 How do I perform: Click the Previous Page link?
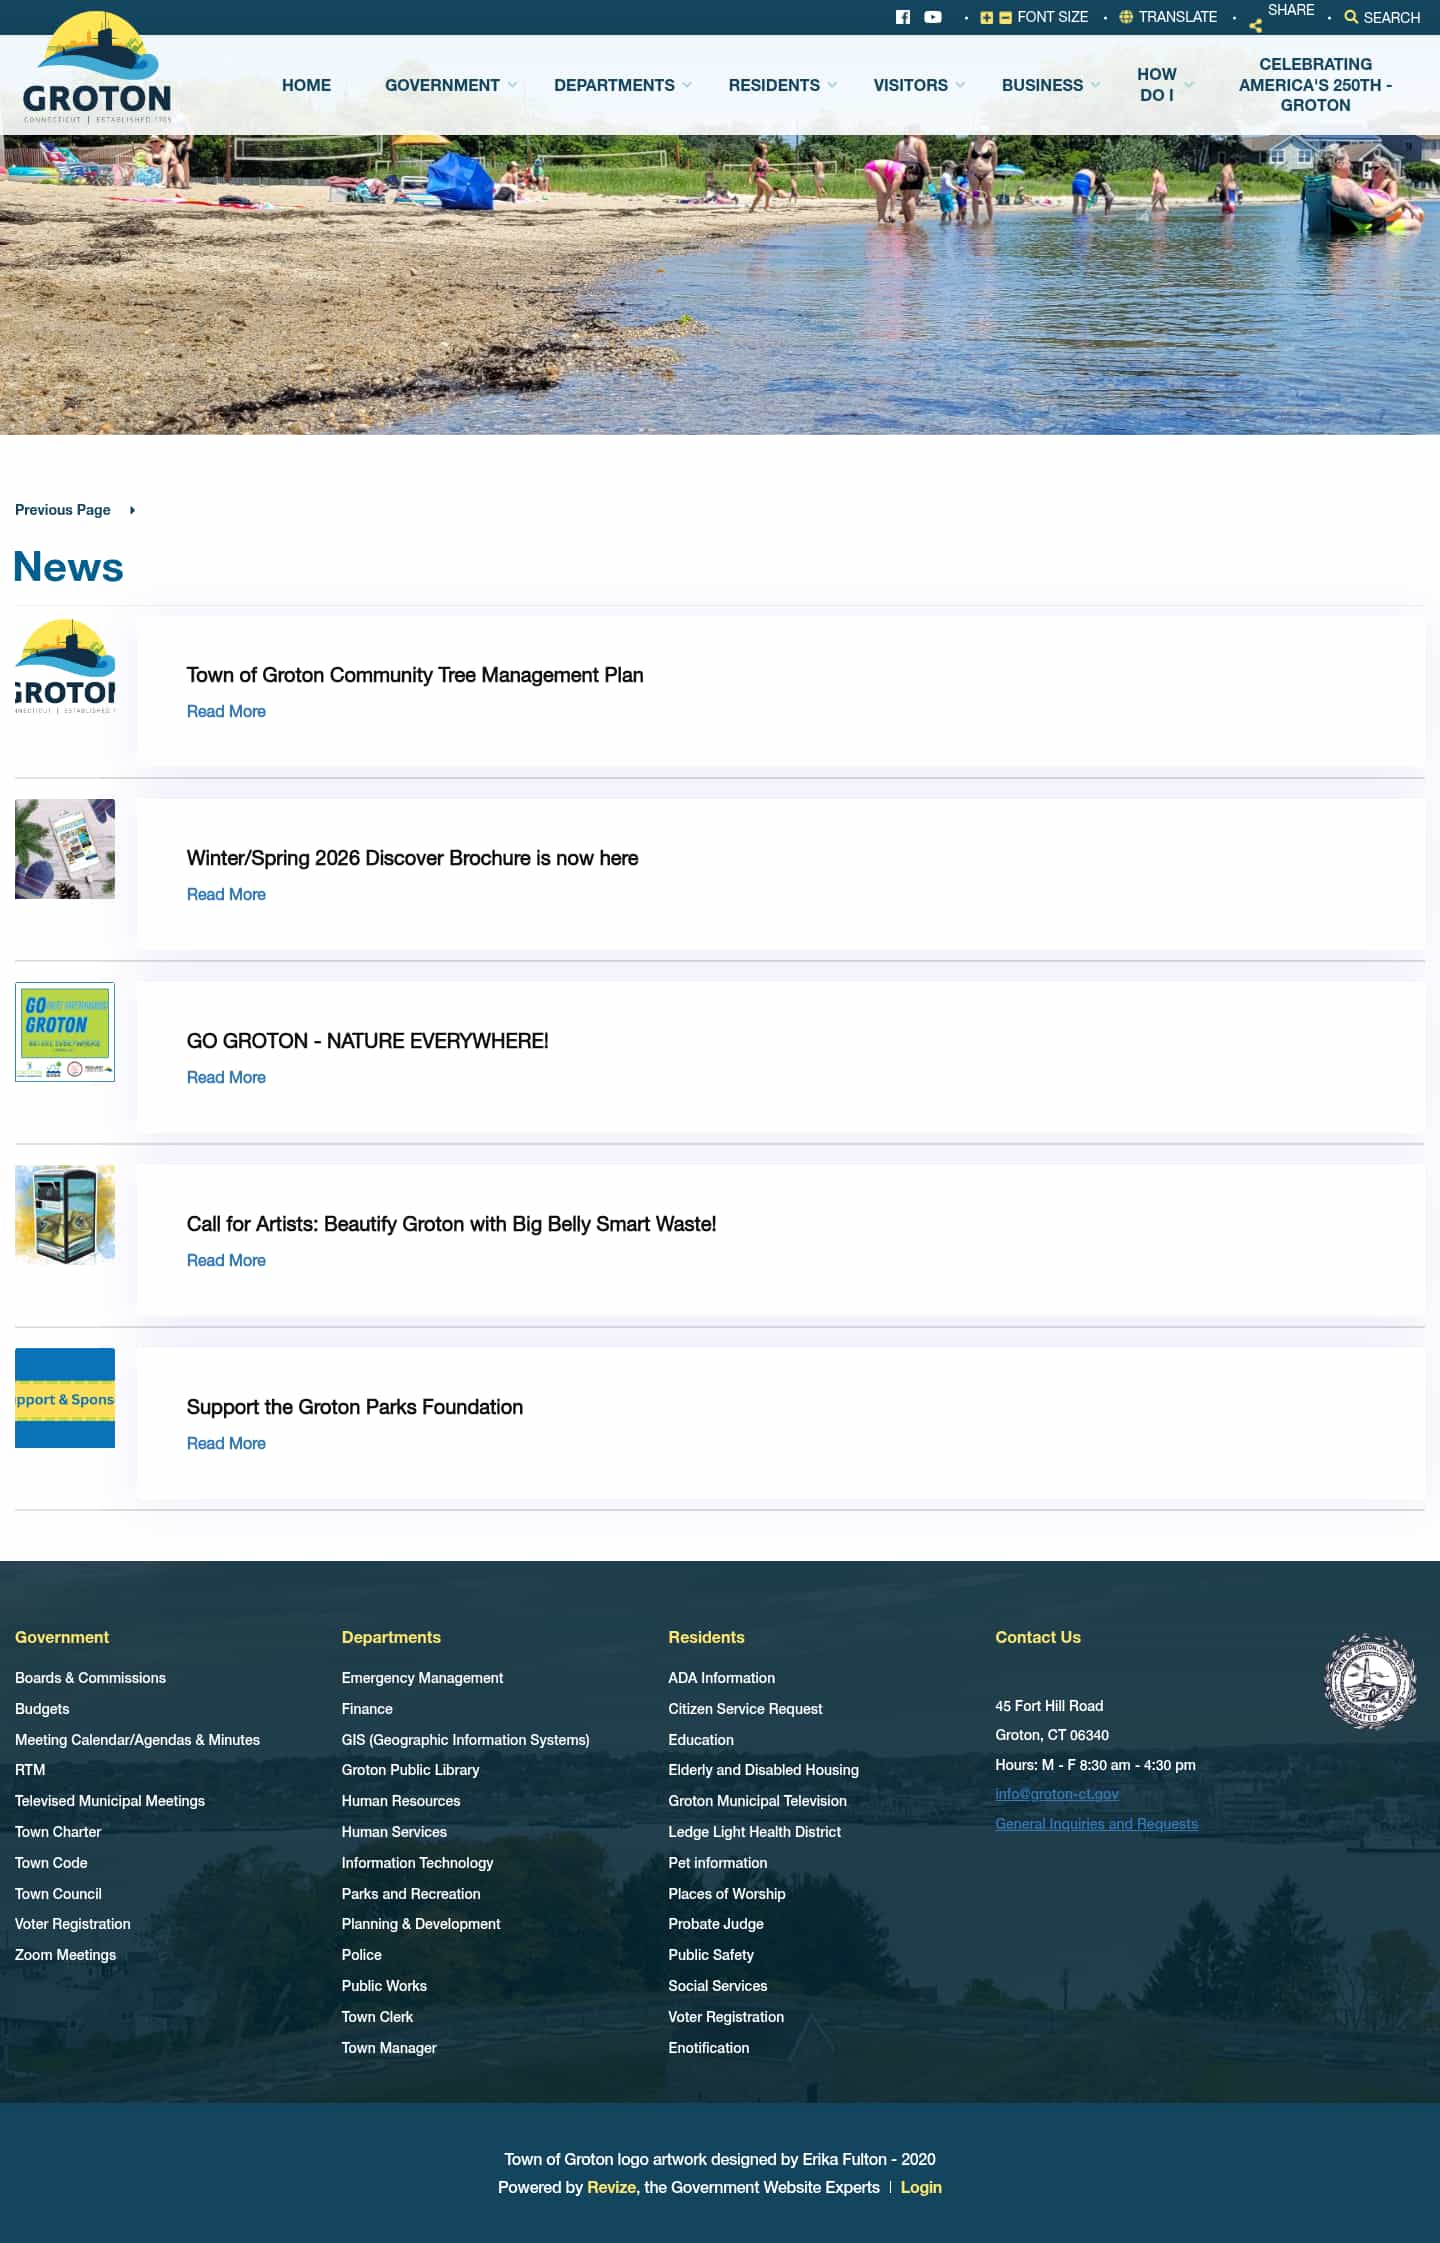tap(62, 510)
